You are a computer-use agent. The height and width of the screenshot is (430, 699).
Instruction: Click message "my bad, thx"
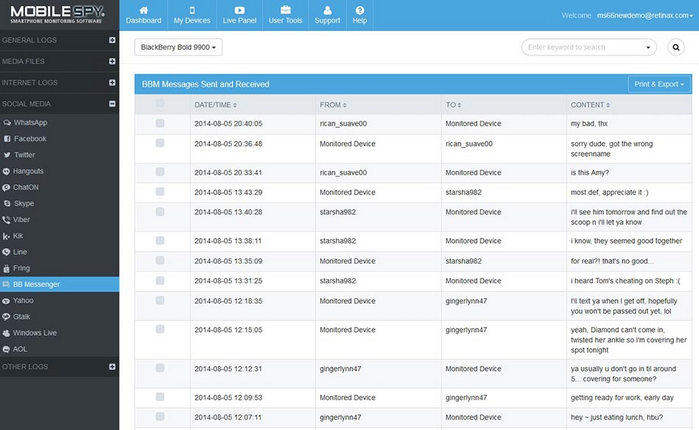pos(589,123)
